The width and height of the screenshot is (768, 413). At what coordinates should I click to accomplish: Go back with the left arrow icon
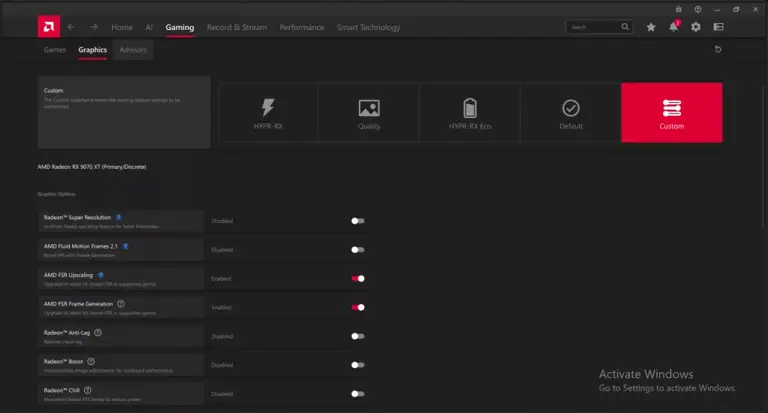pyautogui.click(x=71, y=27)
